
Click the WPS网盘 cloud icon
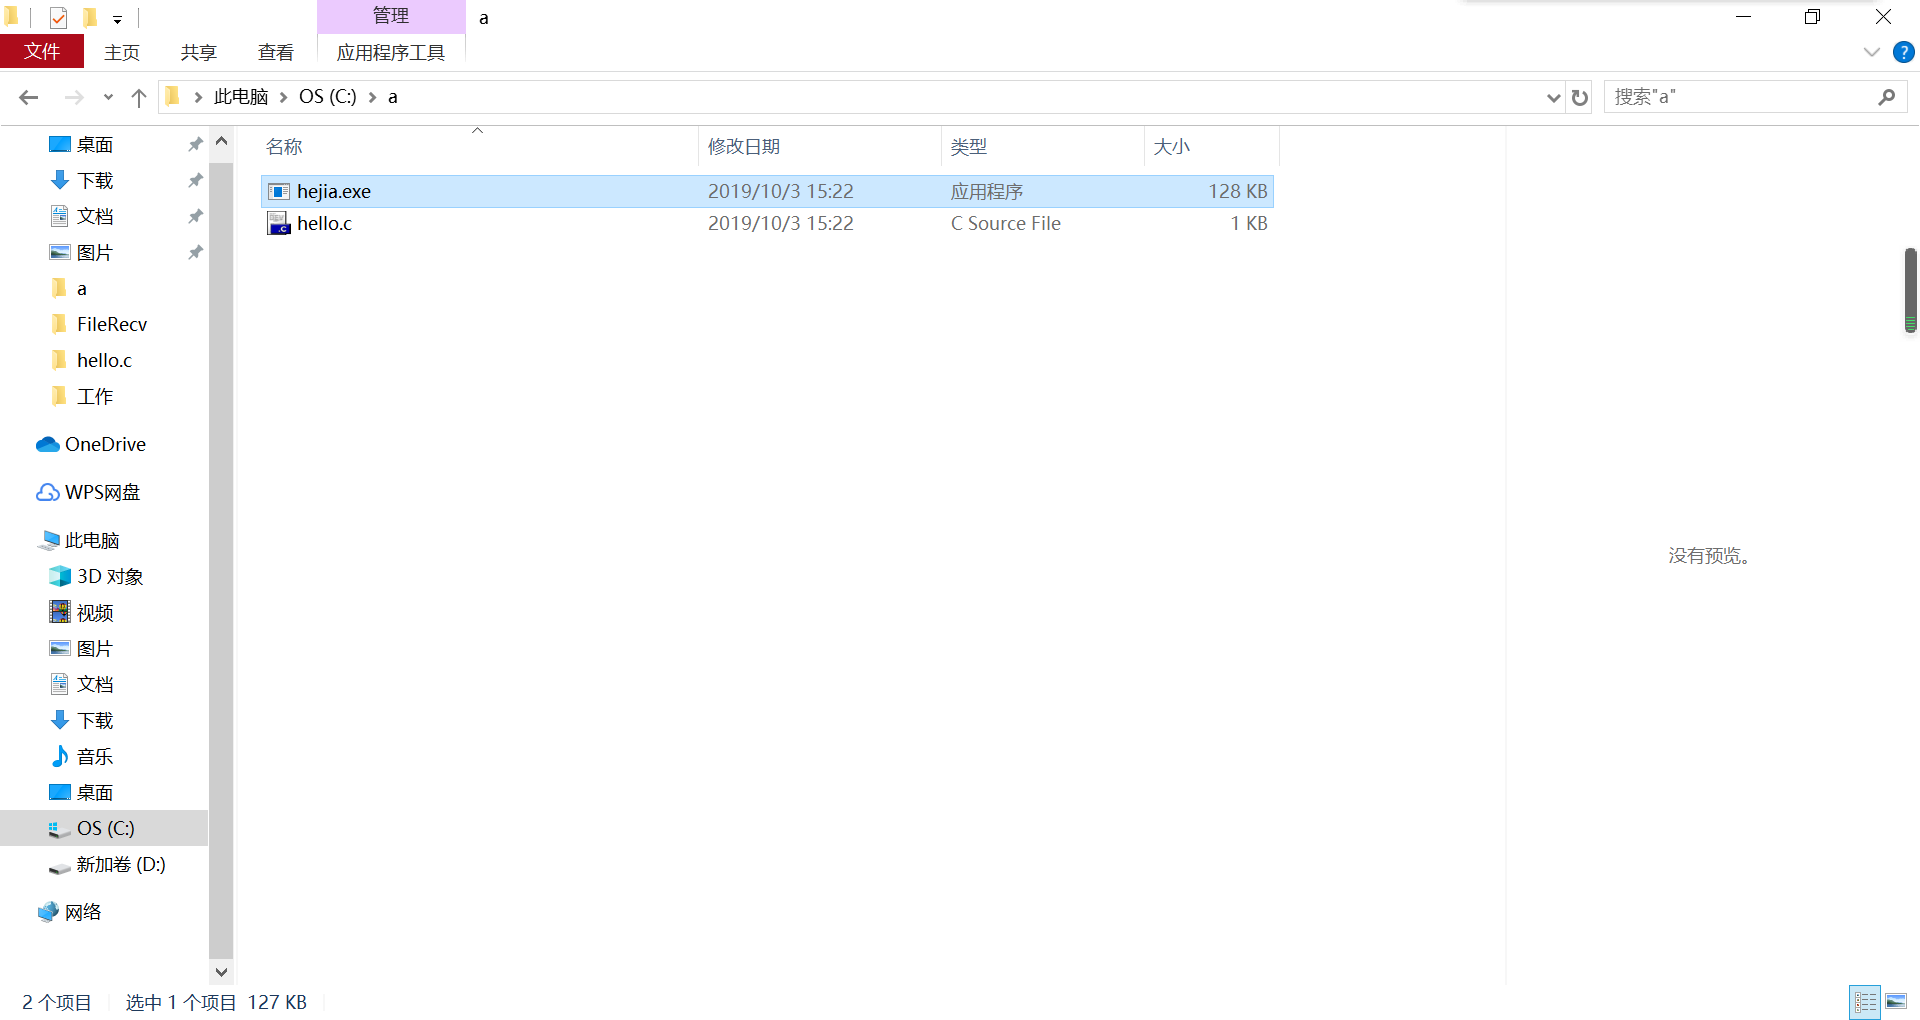tap(48, 493)
